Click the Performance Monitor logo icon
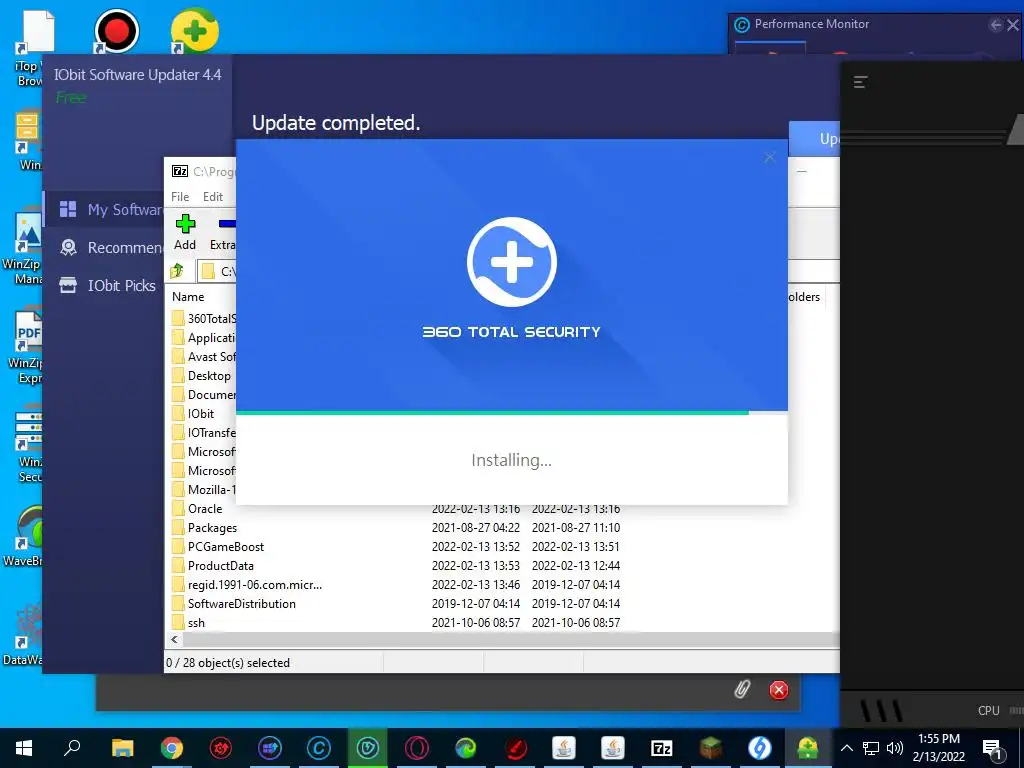The image size is (1024, 768). [742, 25]
